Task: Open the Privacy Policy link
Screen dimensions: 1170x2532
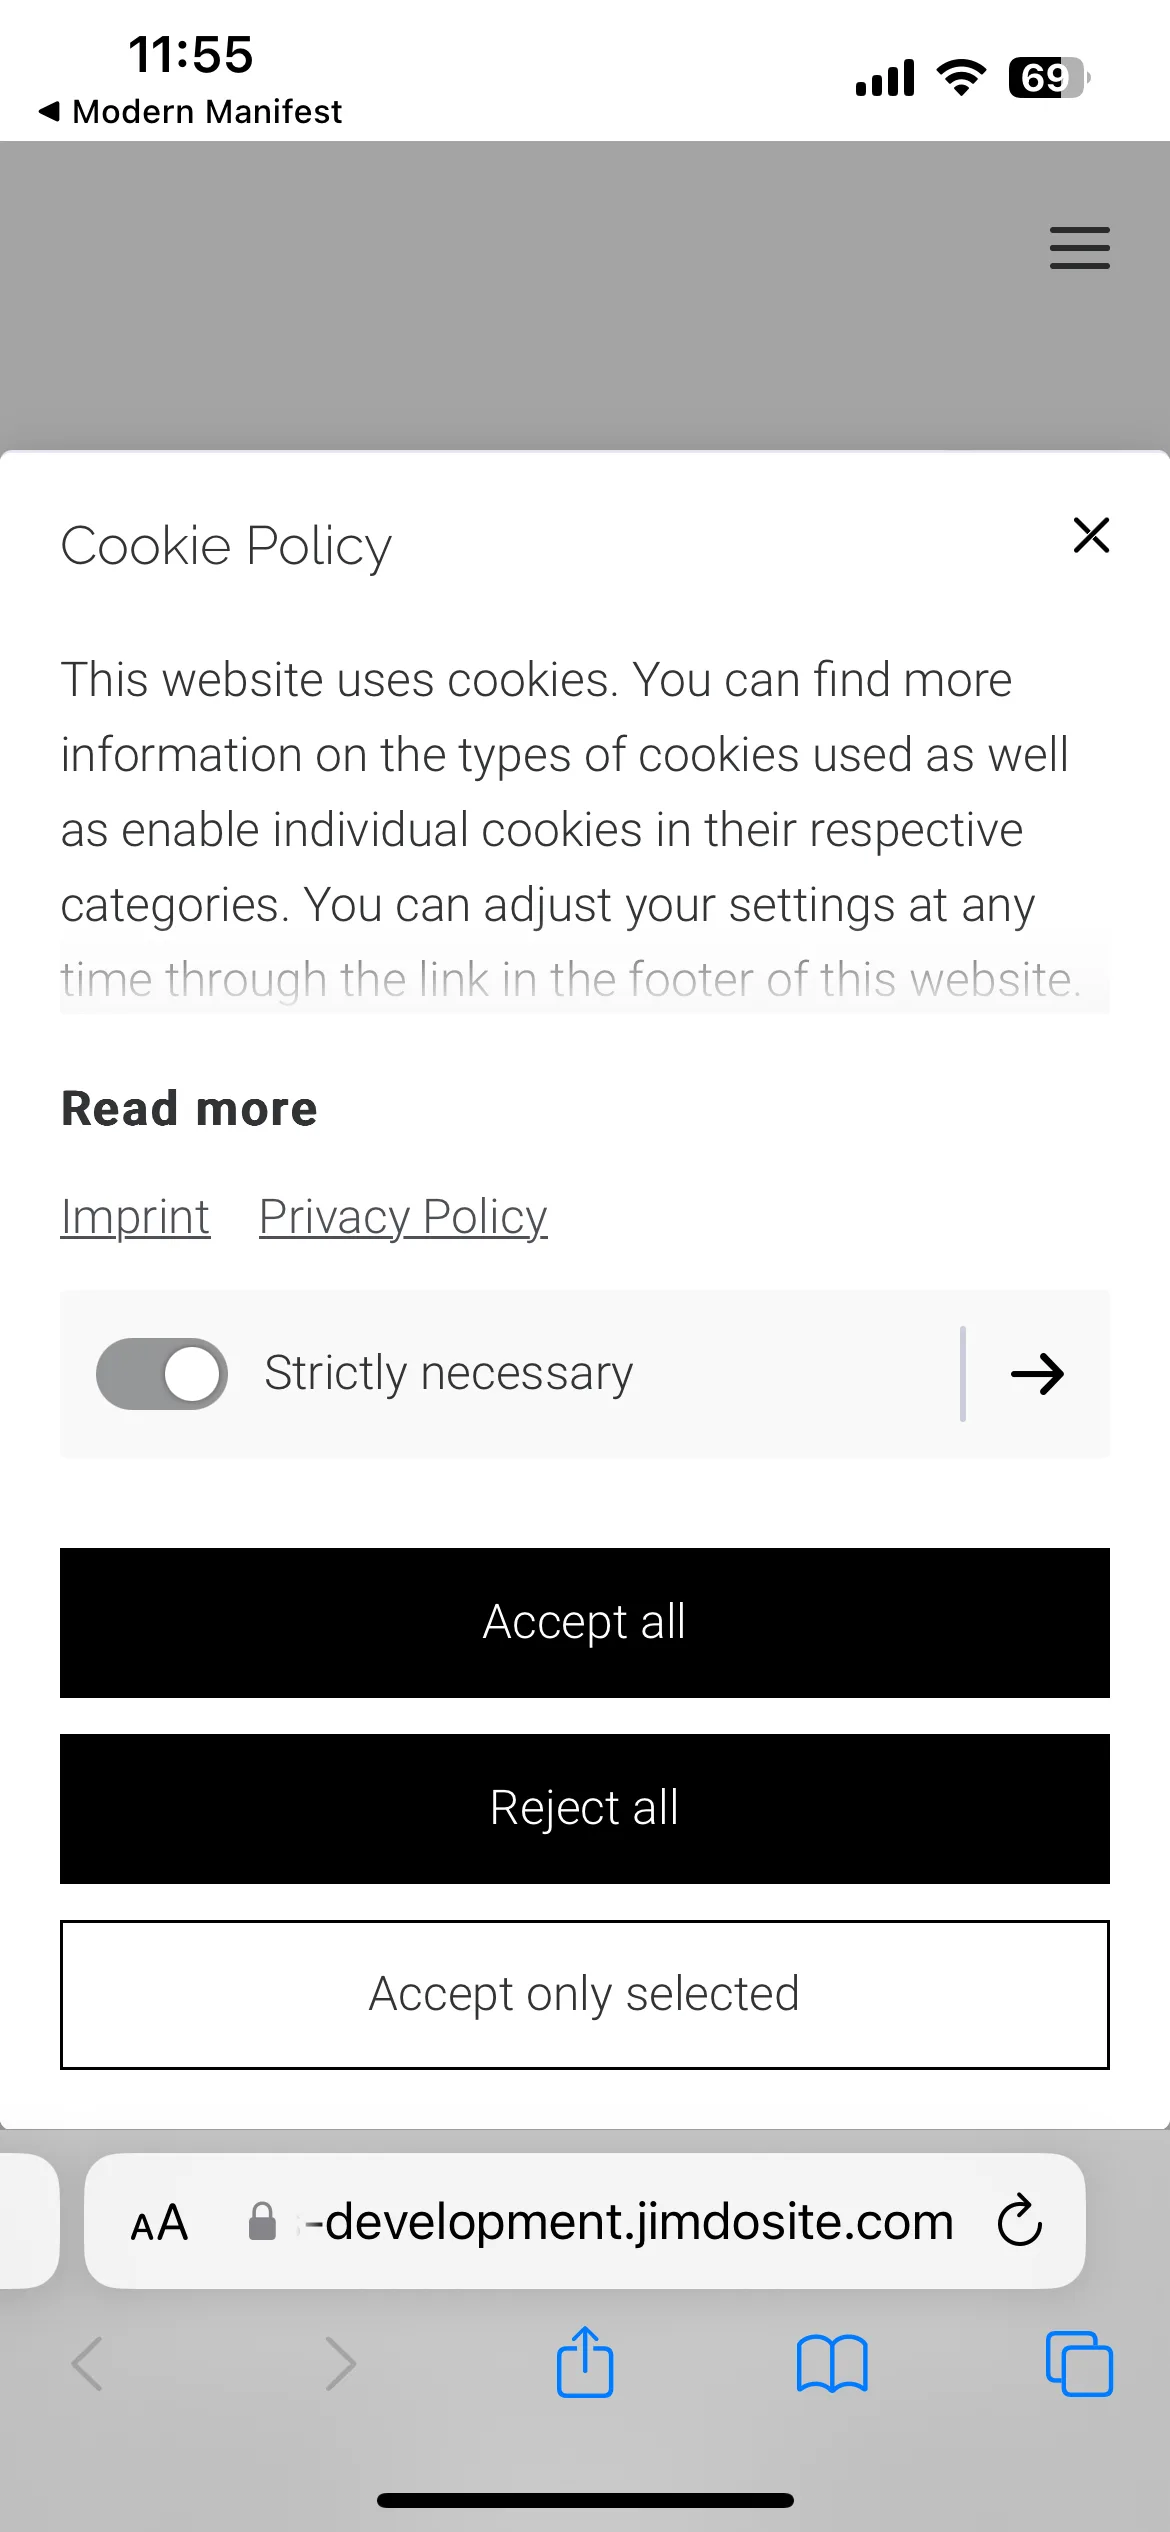Action: 403,1217
